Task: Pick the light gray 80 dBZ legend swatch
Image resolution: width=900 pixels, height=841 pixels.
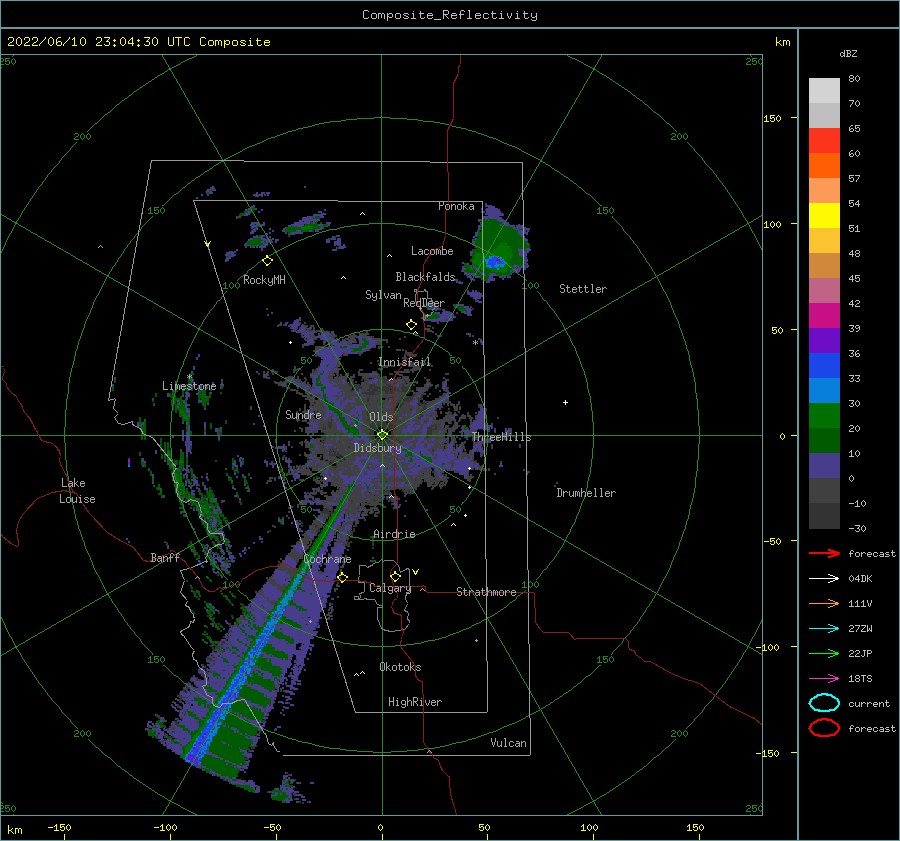Action: (824, 91)
